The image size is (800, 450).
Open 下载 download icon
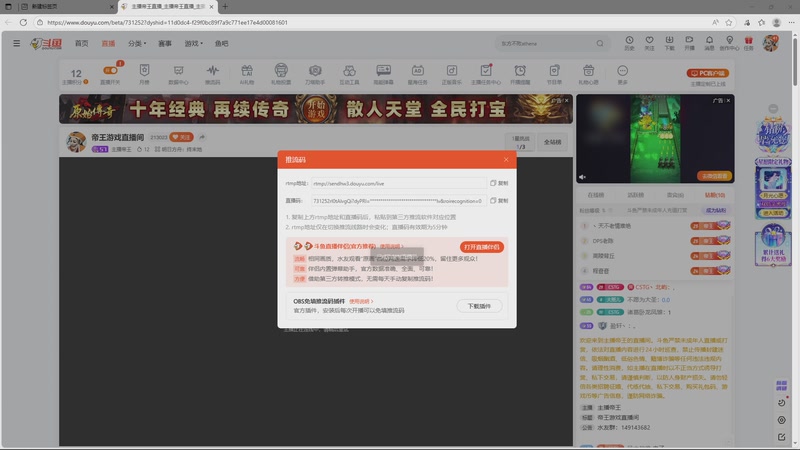pyautogui.click(x=669, y=43)
